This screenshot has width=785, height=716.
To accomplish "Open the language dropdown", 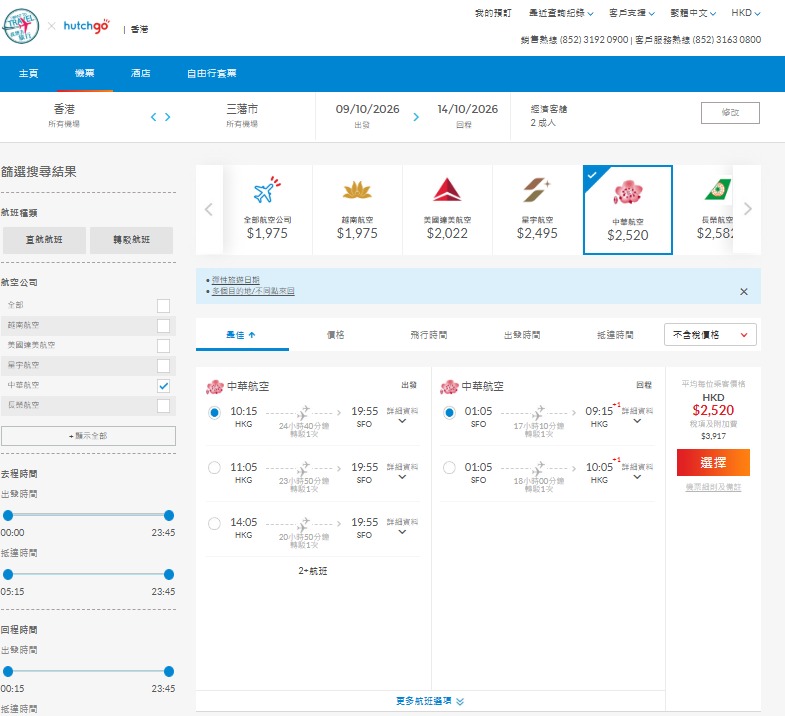I will [x=693, y=13].
